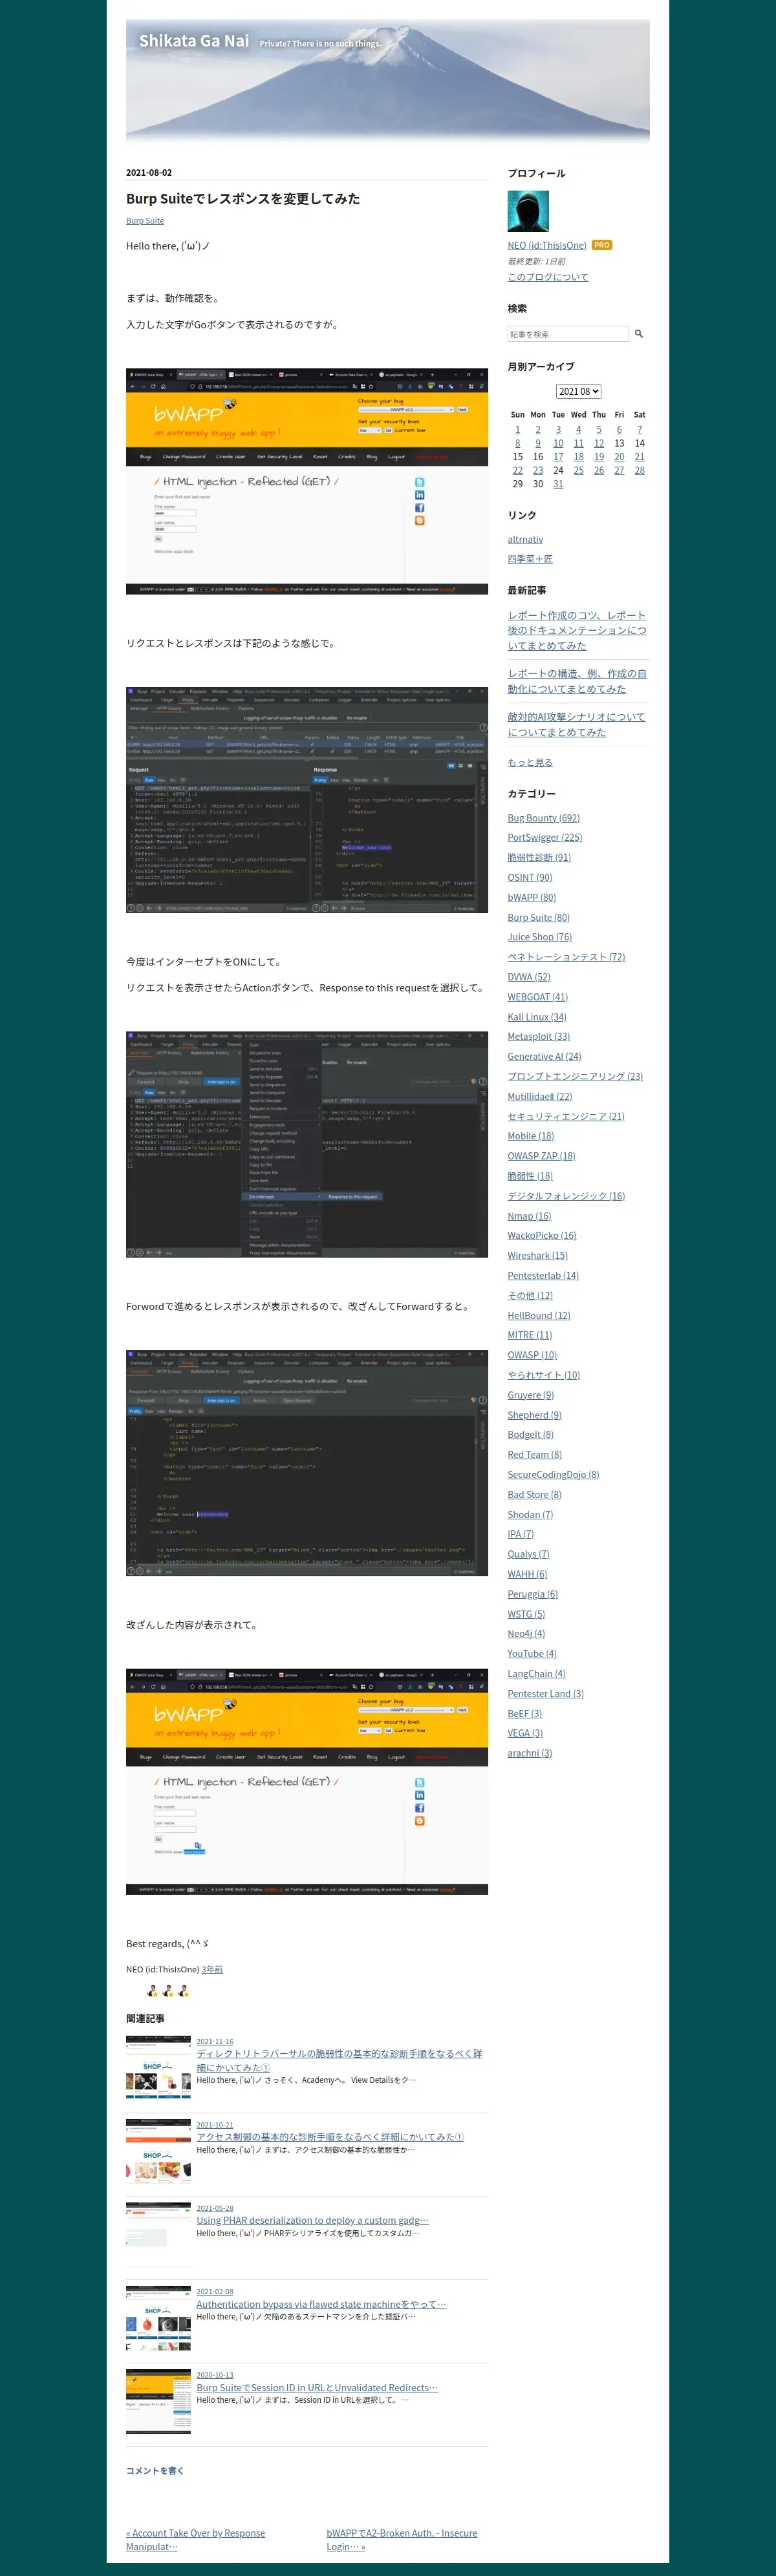Open bWAPP (80) category
The height and width of the screenshot is (2576, 776).
pyautogui.click(x=532, y=898)
